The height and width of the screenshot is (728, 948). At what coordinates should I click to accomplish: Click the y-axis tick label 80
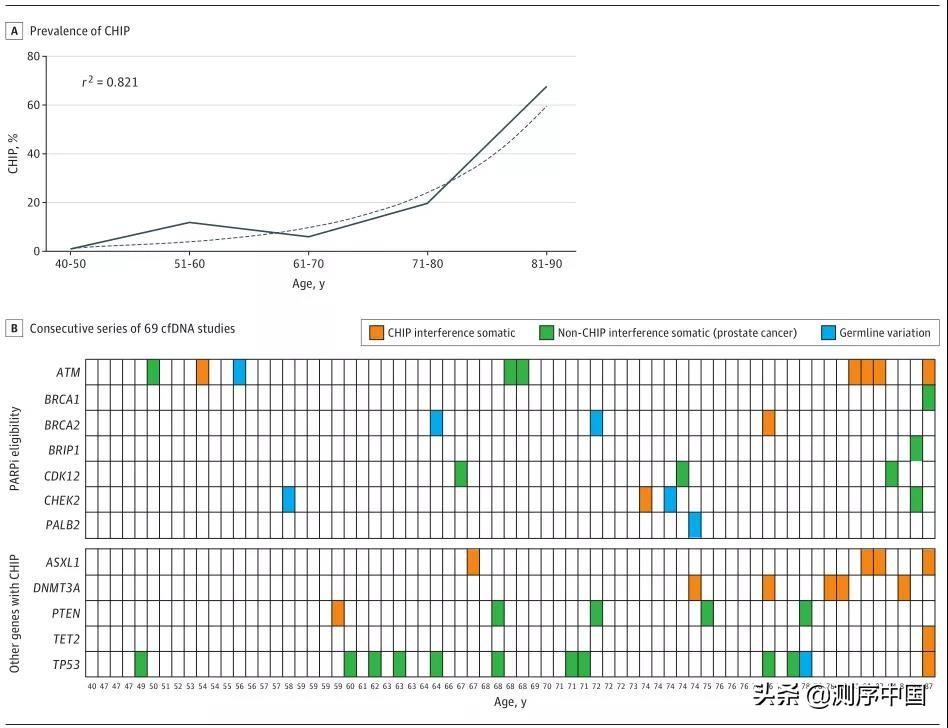(33, 56)
